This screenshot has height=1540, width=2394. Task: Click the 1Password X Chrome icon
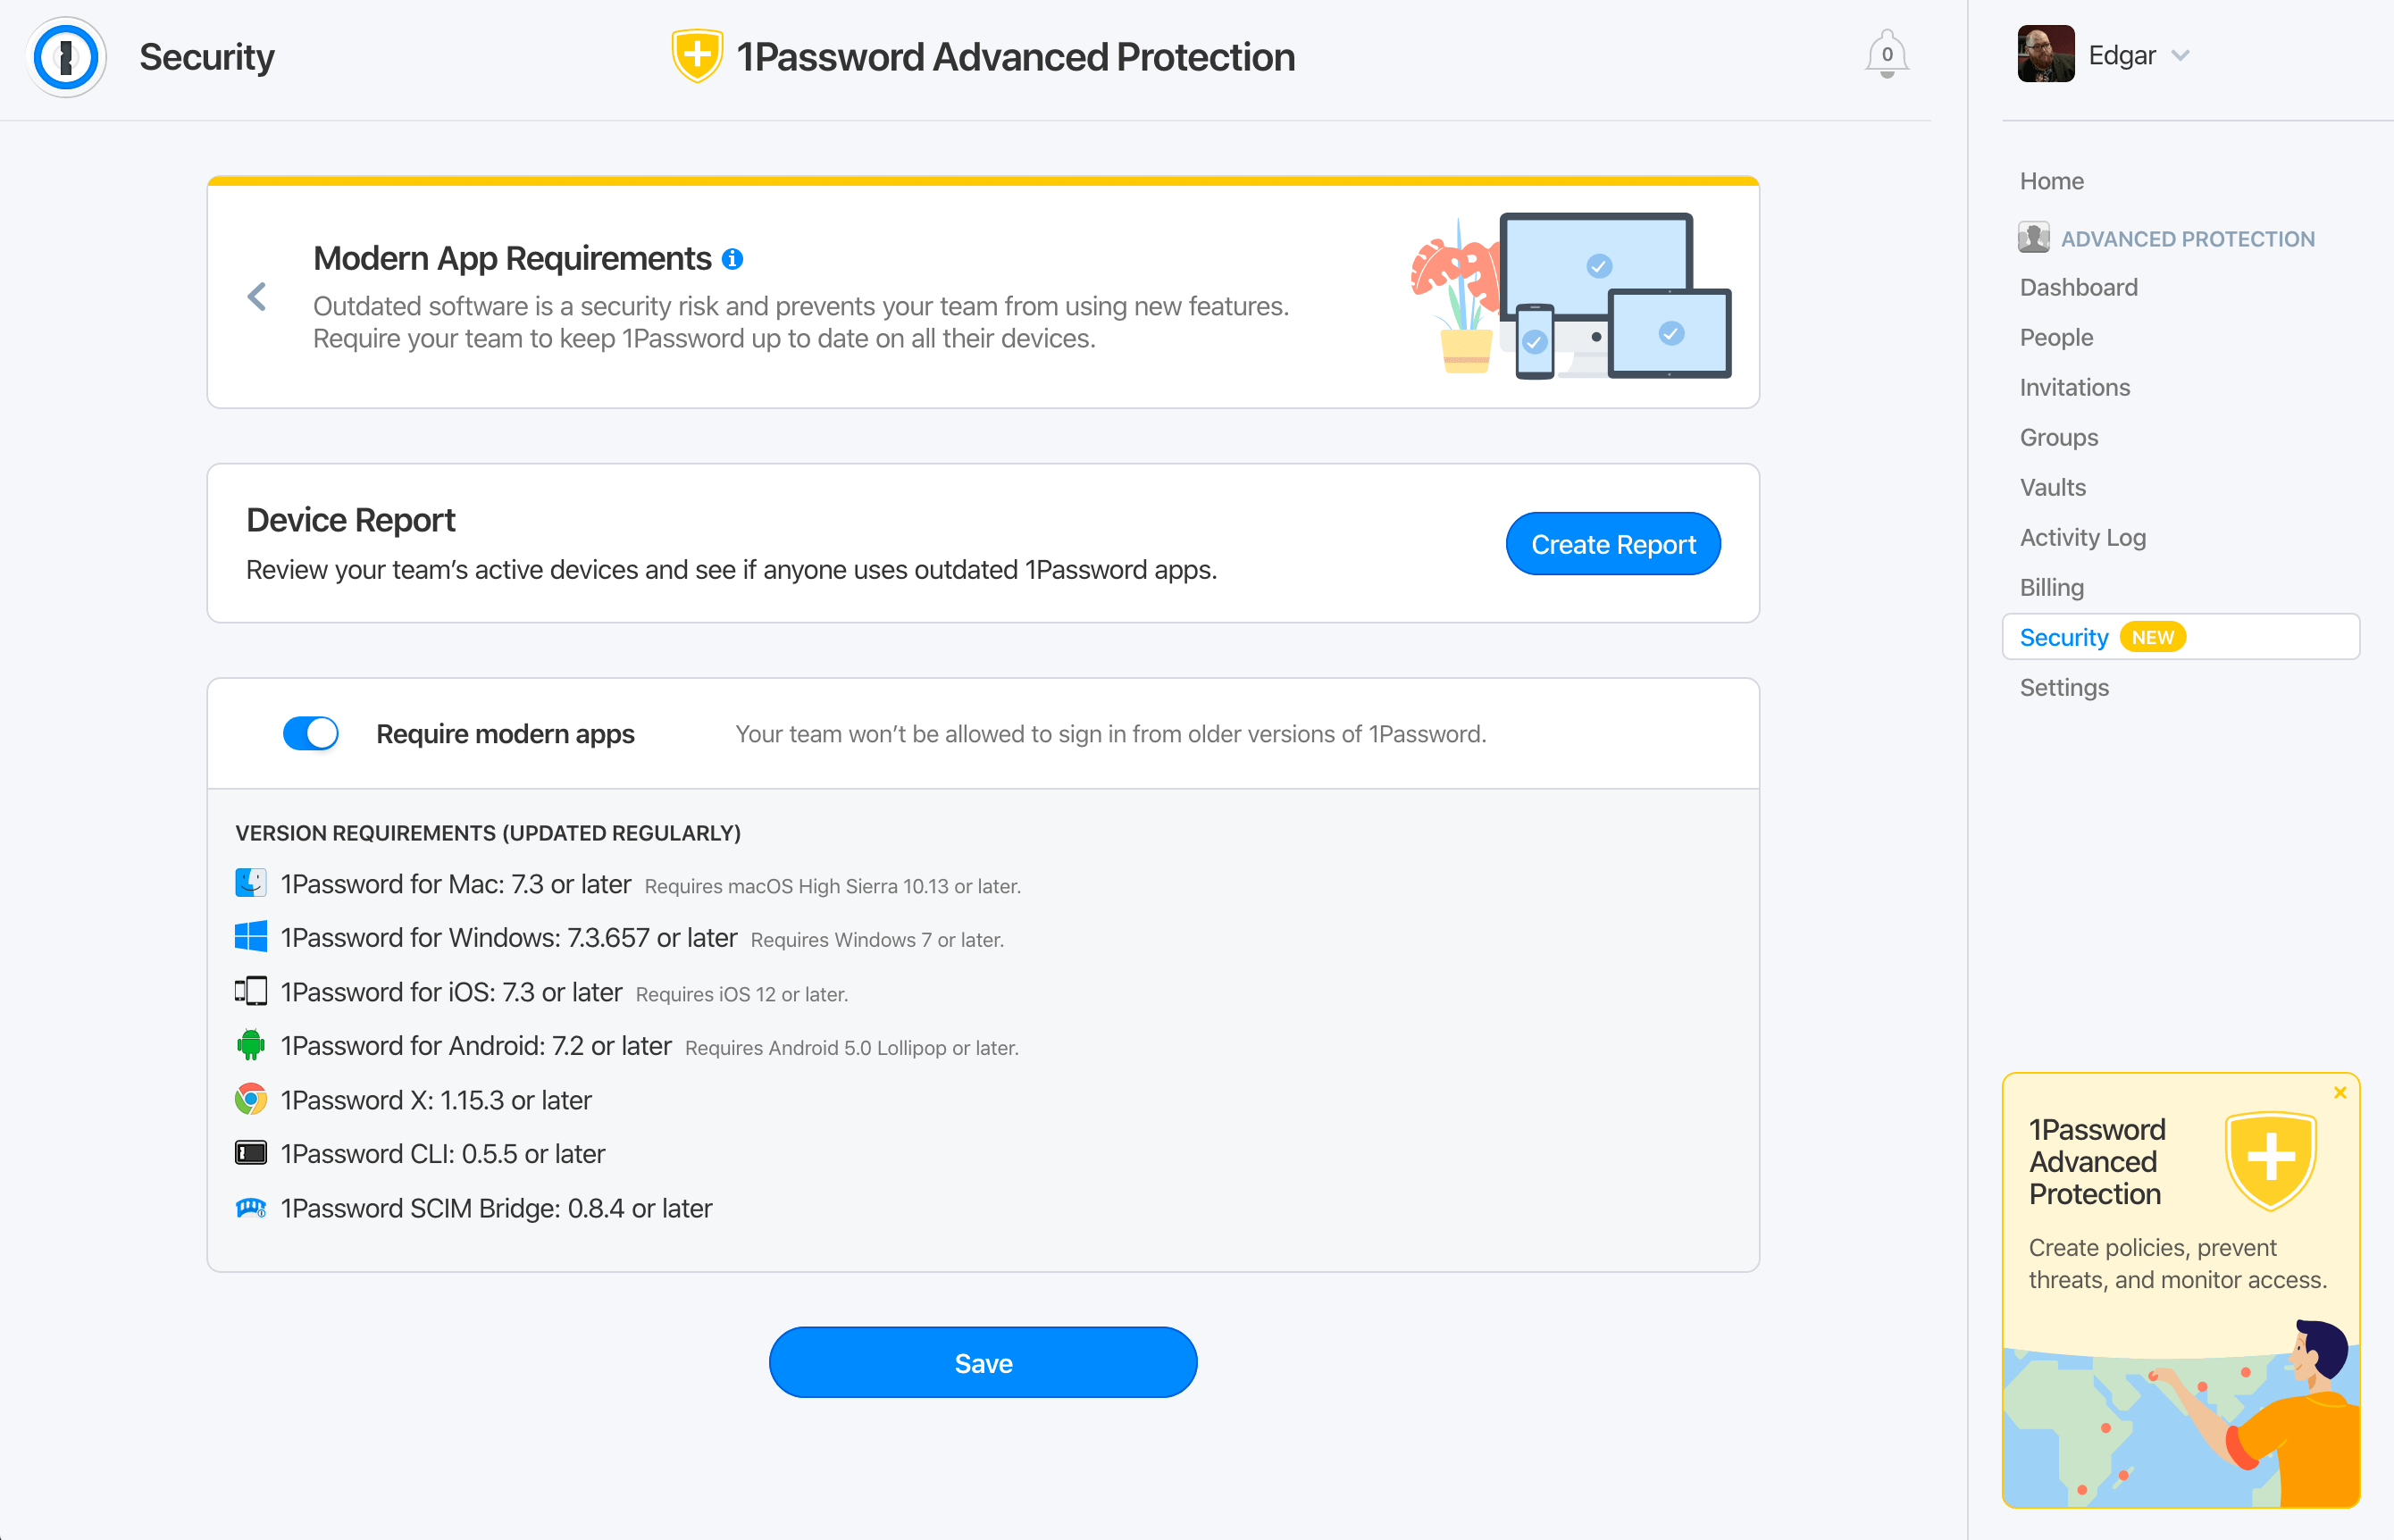[x=253, y=1101]
